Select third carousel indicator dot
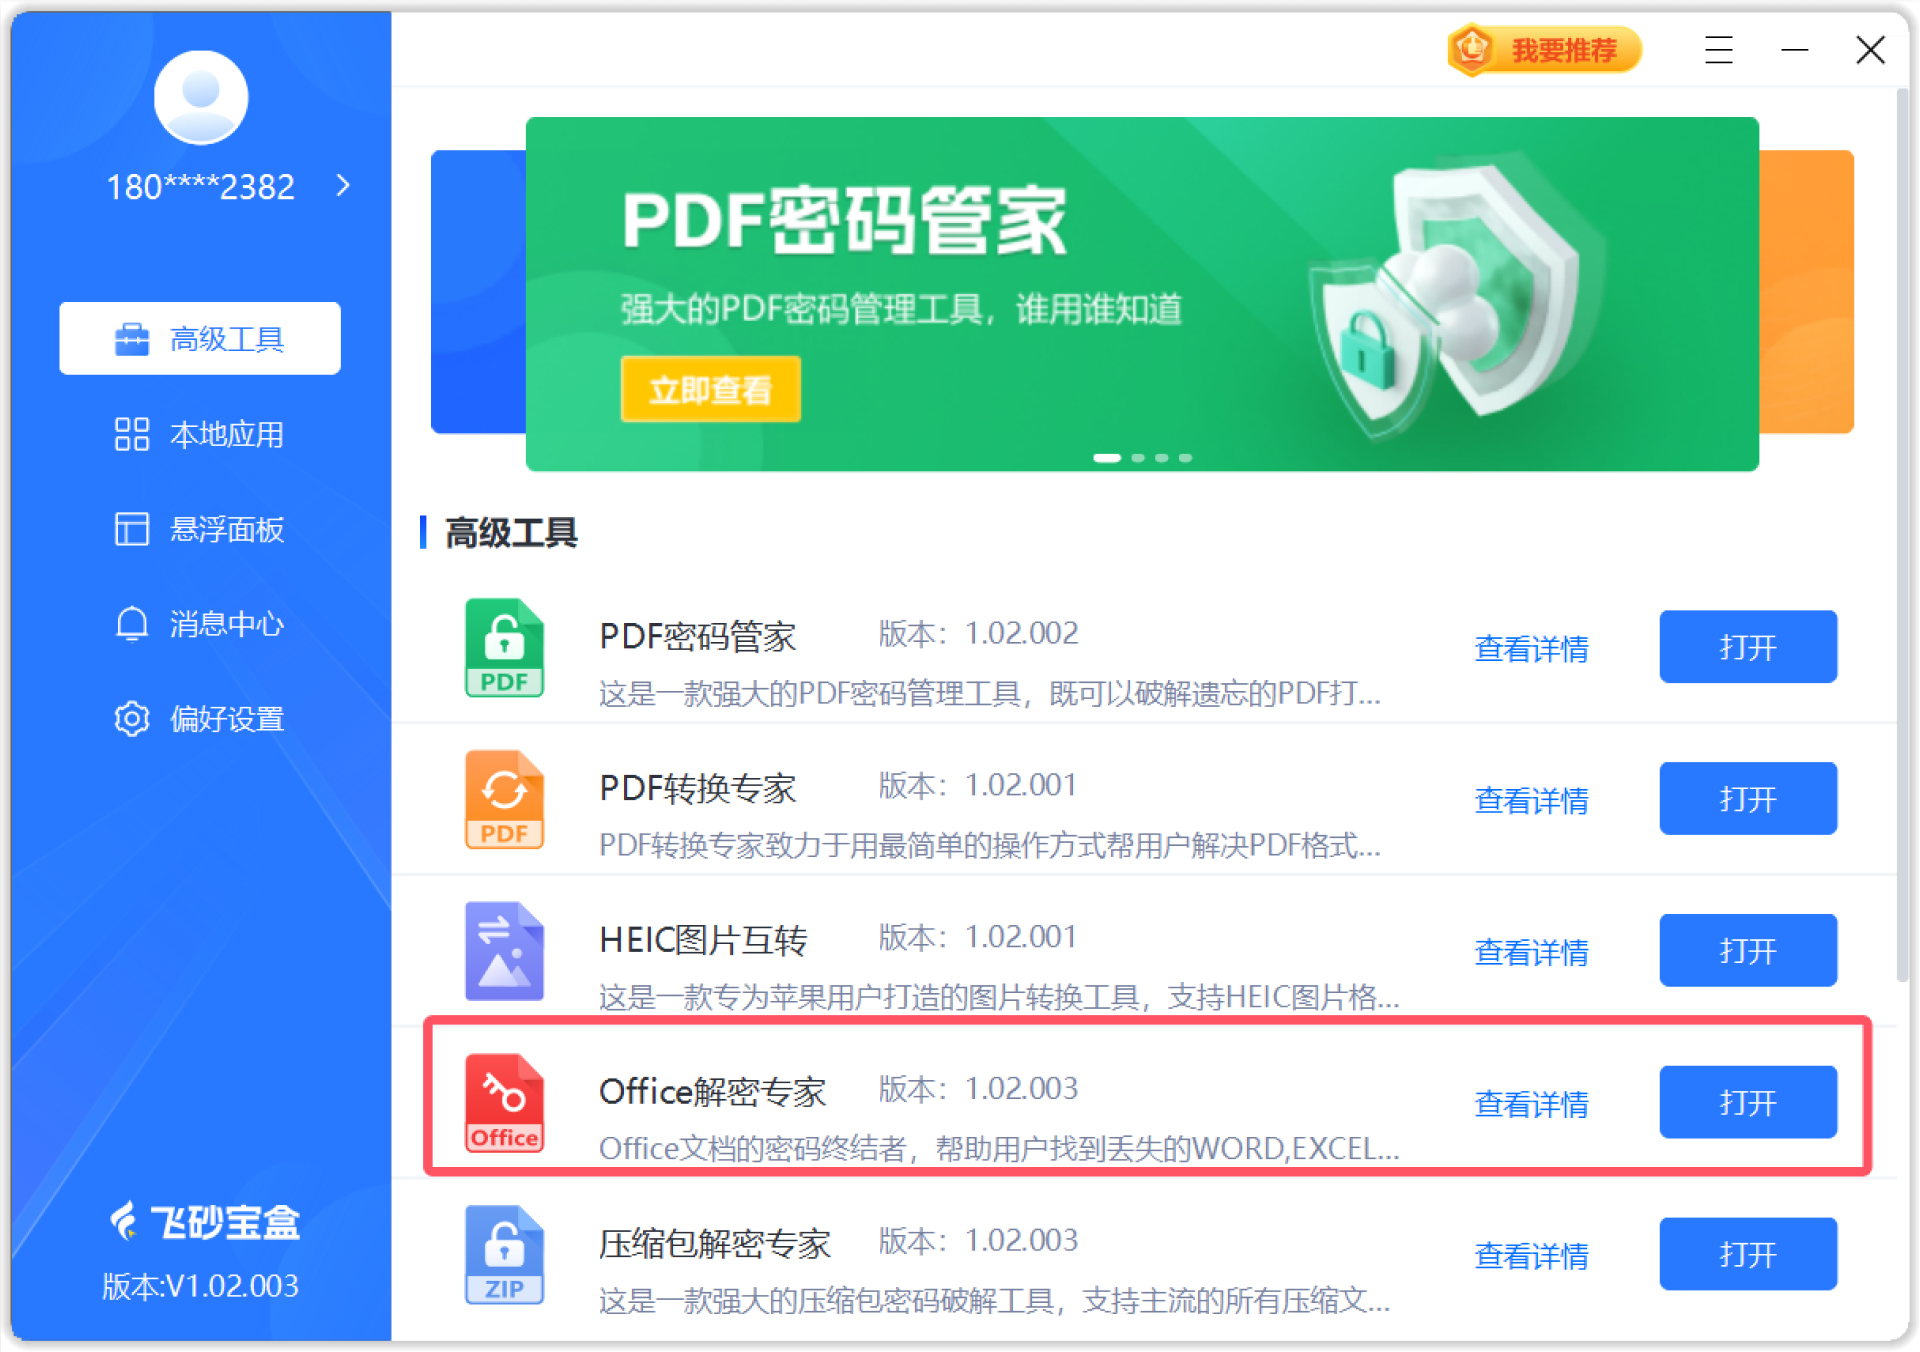 (x=1162, y=458)
